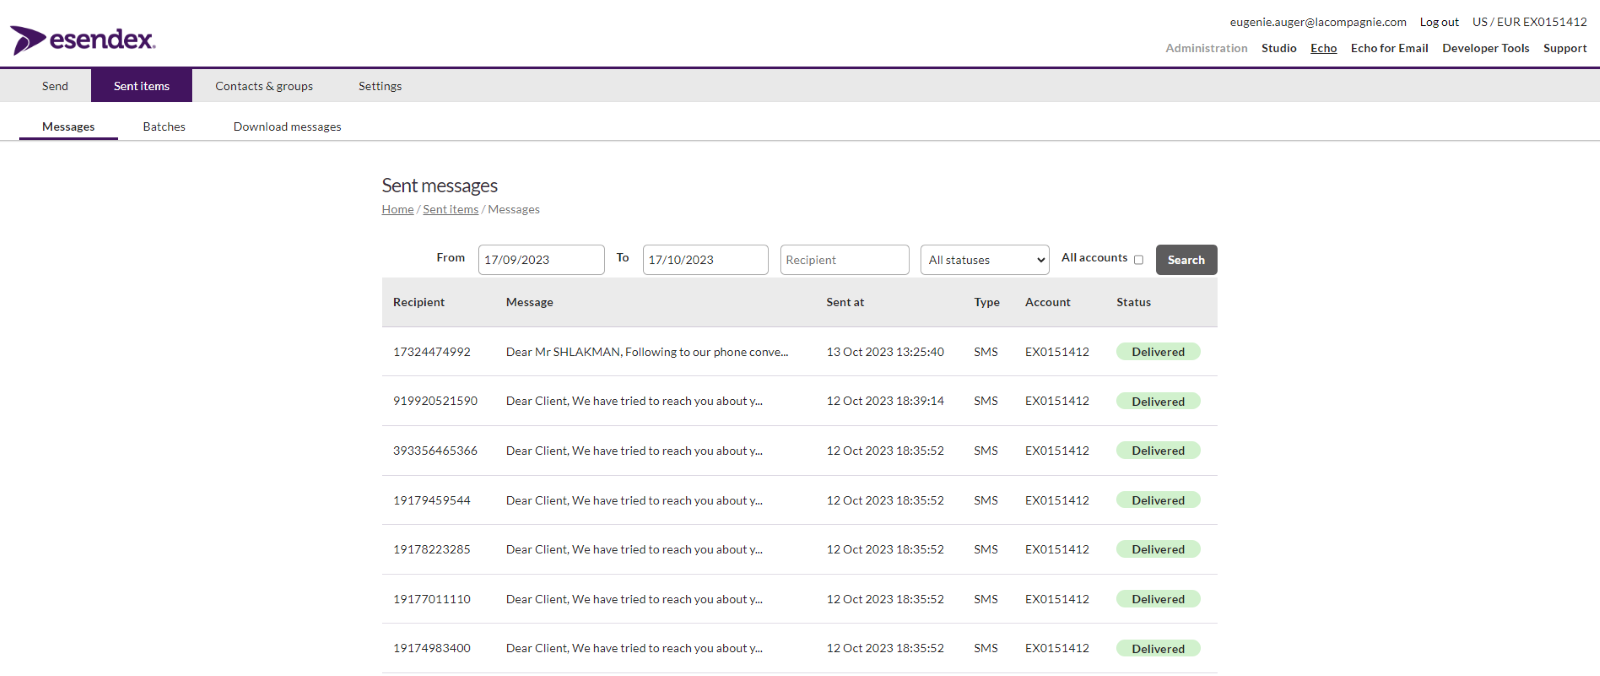Viewport: 1600px width, 676px height.
Task: Click the Account column header
Action: (x=1047, y=302)
